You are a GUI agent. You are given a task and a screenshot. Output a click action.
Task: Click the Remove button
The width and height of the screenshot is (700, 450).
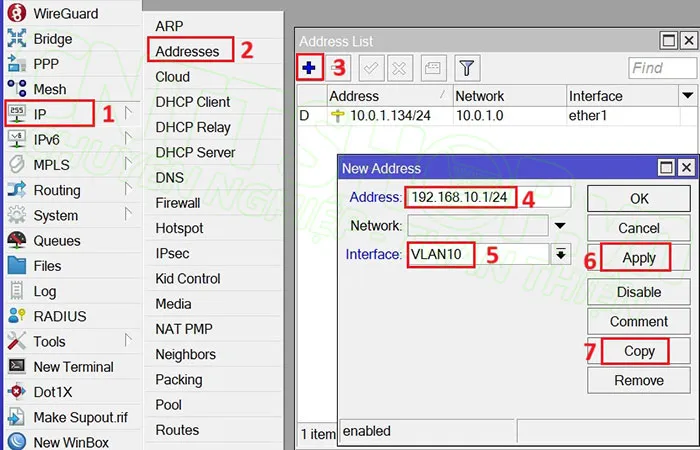(639, 380)
